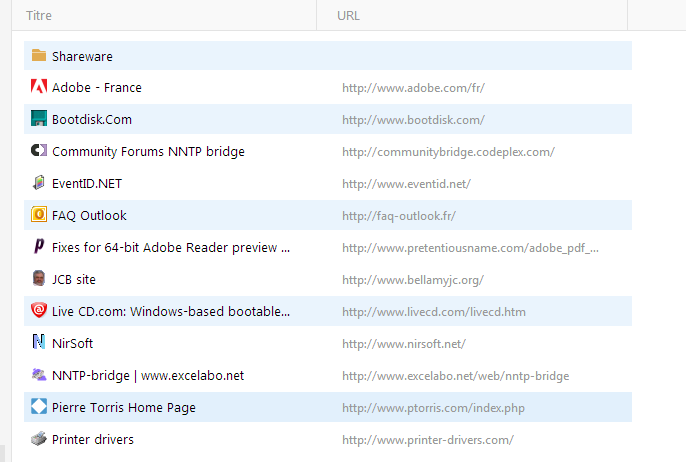The image size is (686, 462).
Task: Click the EventID.NET favicon
Action: 38,182
